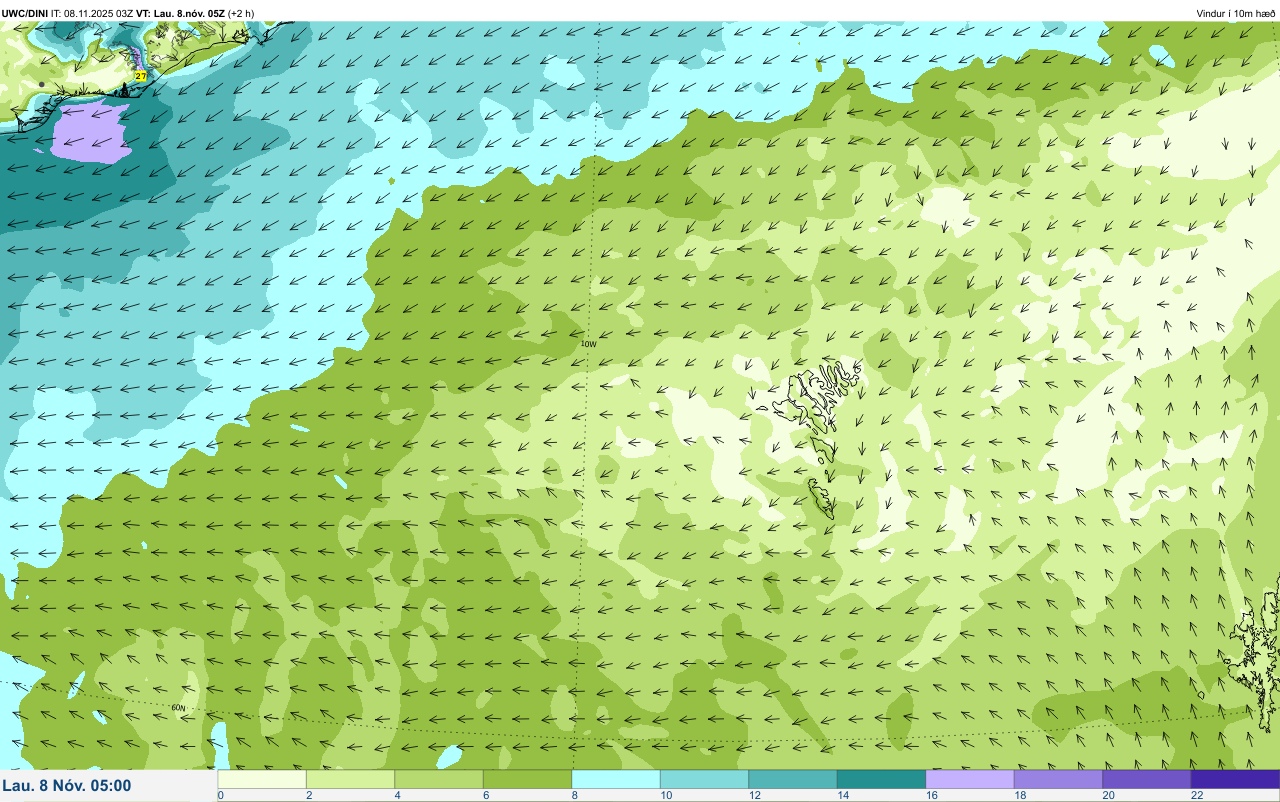Click the light teal 10–12 legend swatch

pyautogui.click(x=704, y=779)
